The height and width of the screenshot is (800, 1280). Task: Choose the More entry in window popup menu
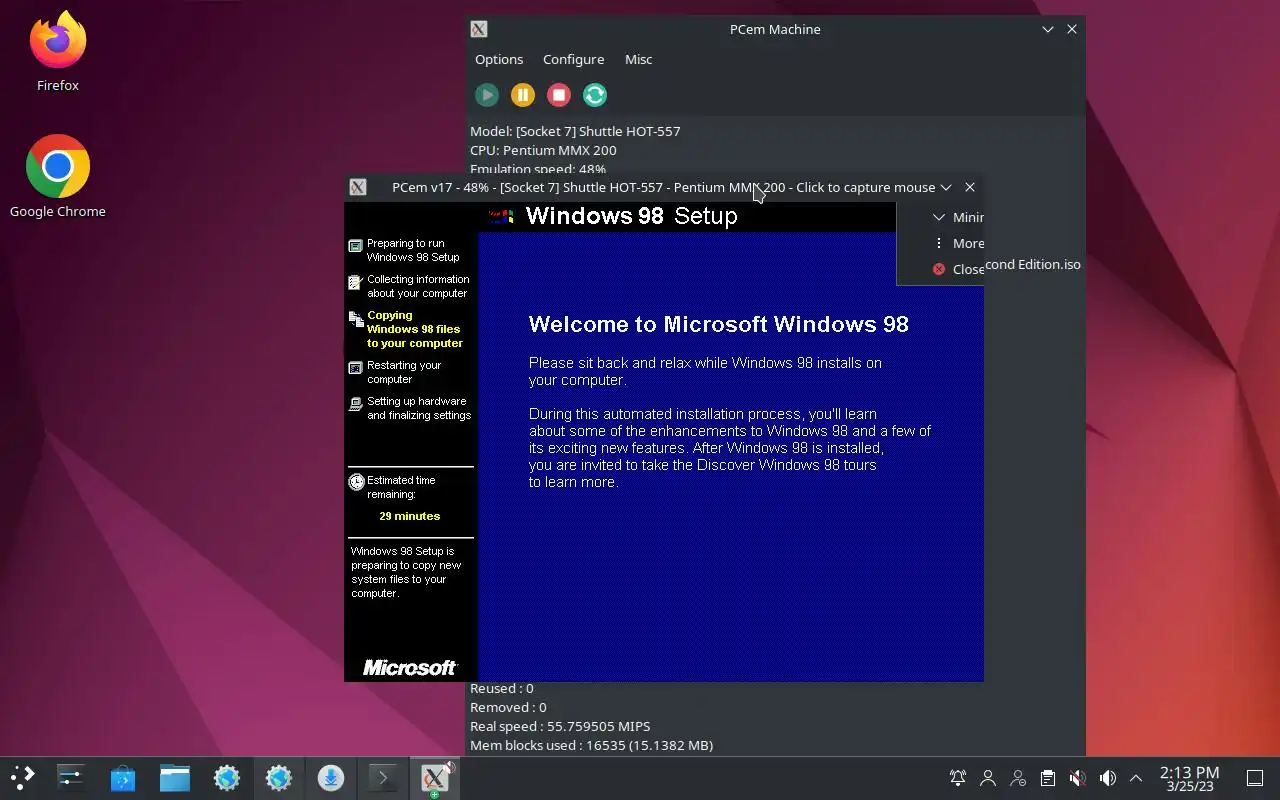point(957,243)
